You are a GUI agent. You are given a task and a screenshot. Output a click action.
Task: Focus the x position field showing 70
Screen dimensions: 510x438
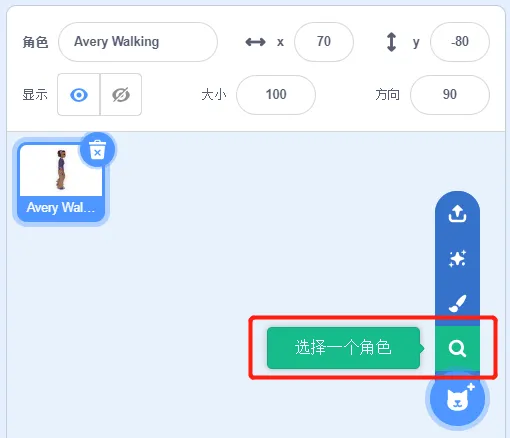pyautogui.click(x=324, y=42)
